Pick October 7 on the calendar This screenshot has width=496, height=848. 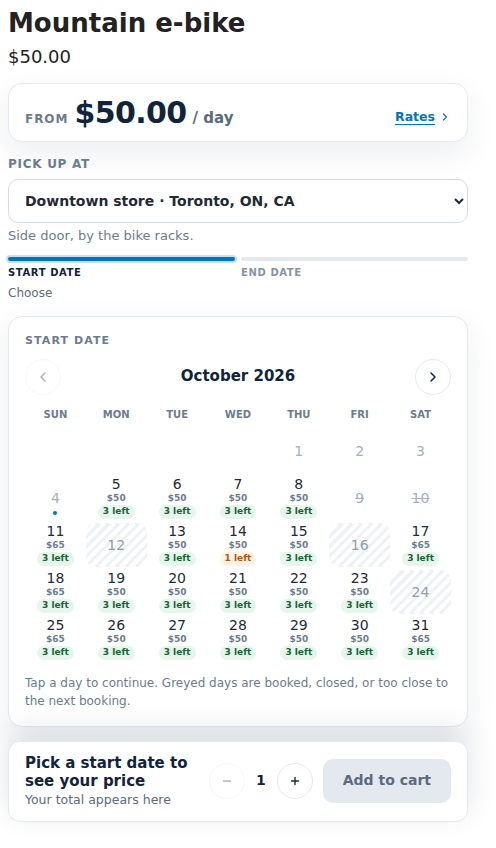238,498
